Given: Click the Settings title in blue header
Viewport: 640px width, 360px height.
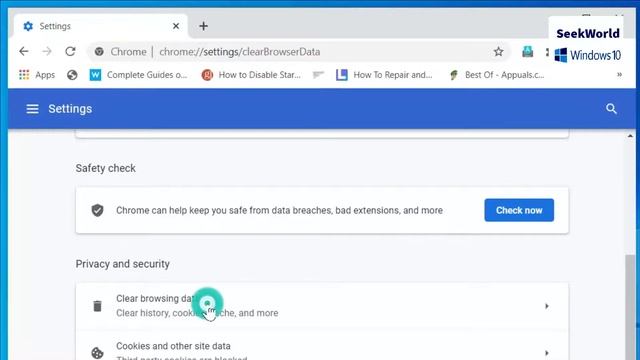Looking at the screenshot, I should pyautogui.click(x=70, y=109).
